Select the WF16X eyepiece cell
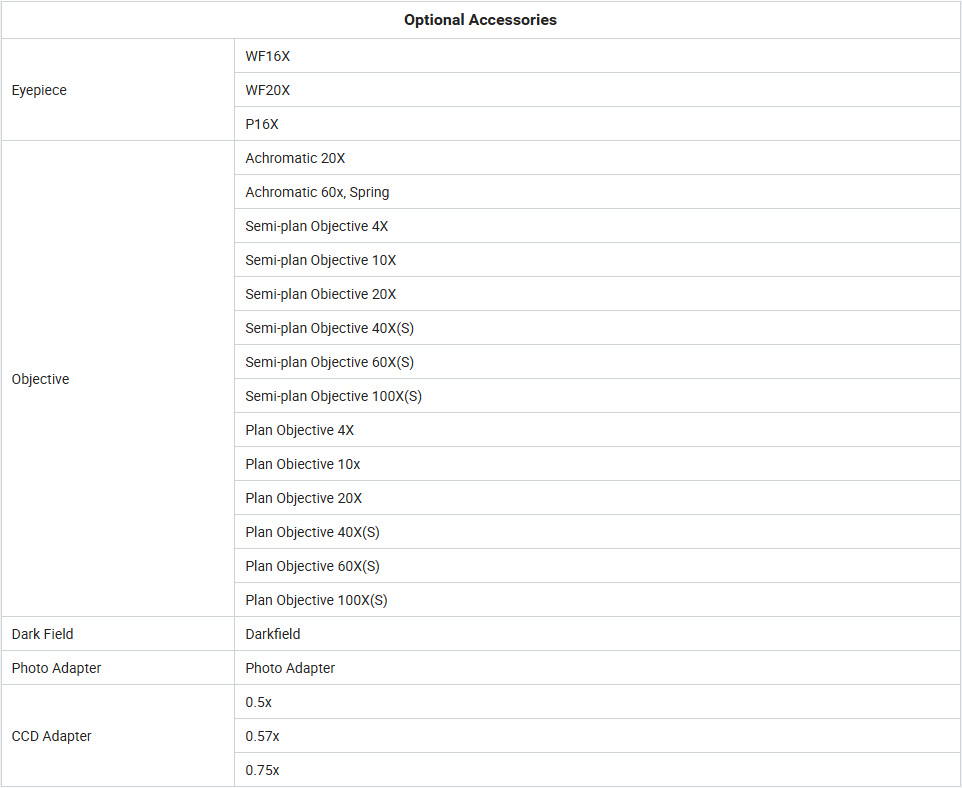Screen dimensions: 962x788 (598, 56)
